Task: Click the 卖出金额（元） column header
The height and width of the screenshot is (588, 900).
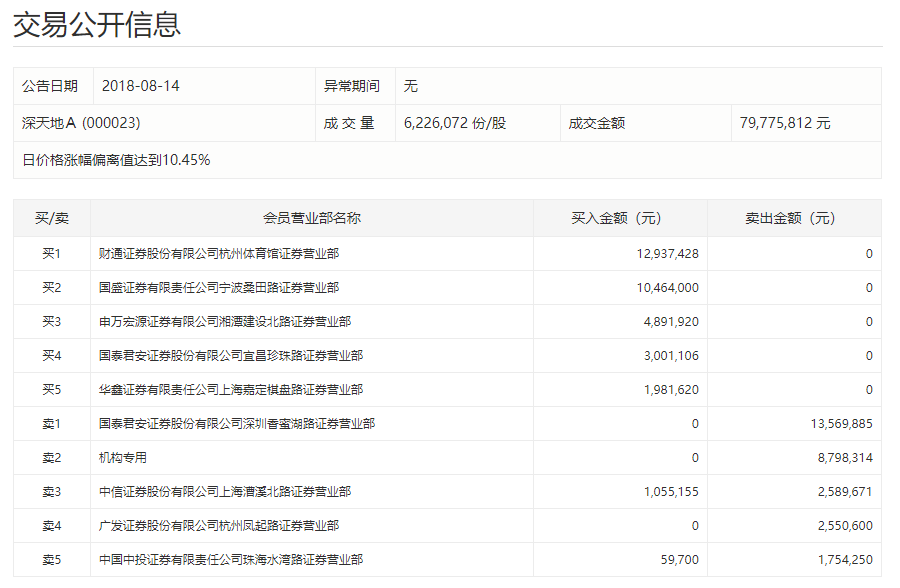Action: [794, 218]
